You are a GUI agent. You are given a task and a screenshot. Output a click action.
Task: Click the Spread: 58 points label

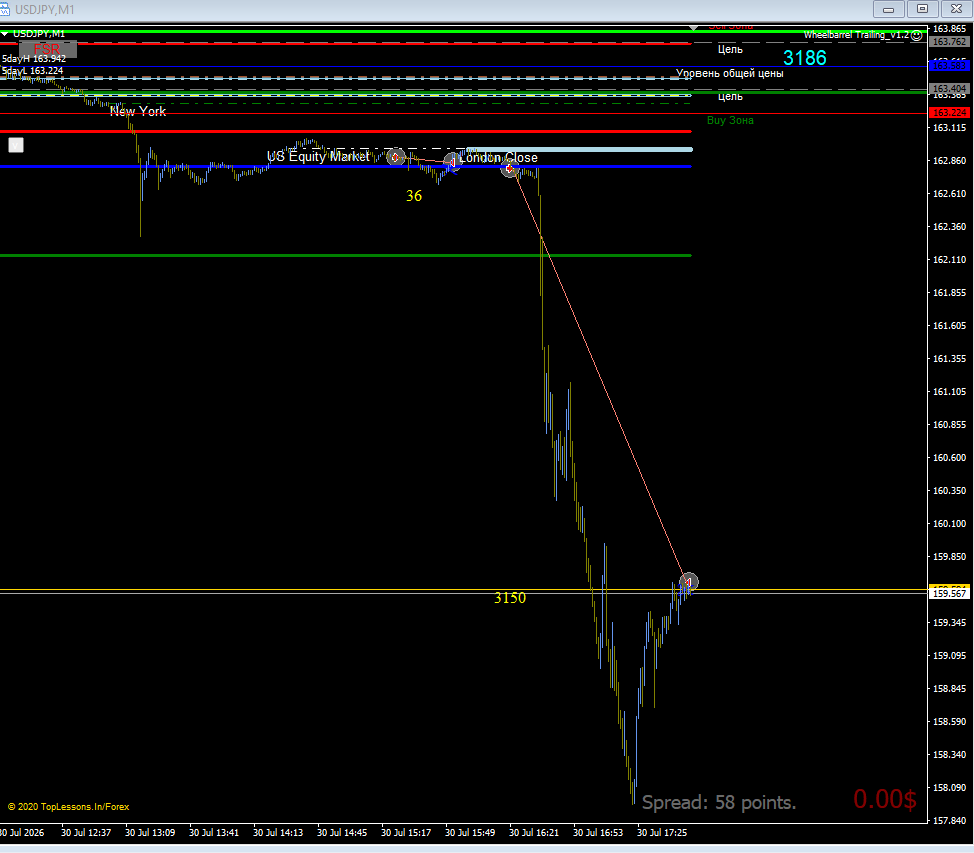coord(719,803)
